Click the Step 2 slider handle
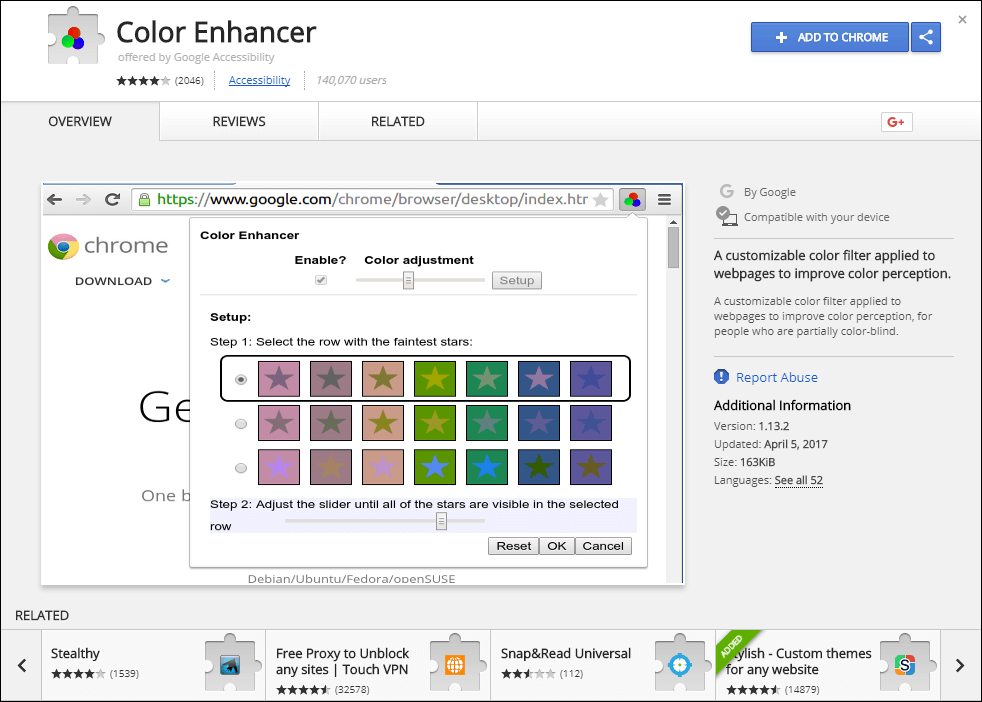The height and width of the screenshot is (702, 982). point(442,520)
